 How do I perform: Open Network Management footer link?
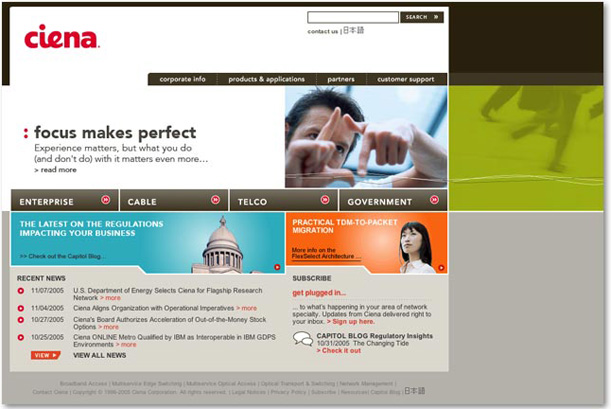pyautogui.click(x=366, y=384)
